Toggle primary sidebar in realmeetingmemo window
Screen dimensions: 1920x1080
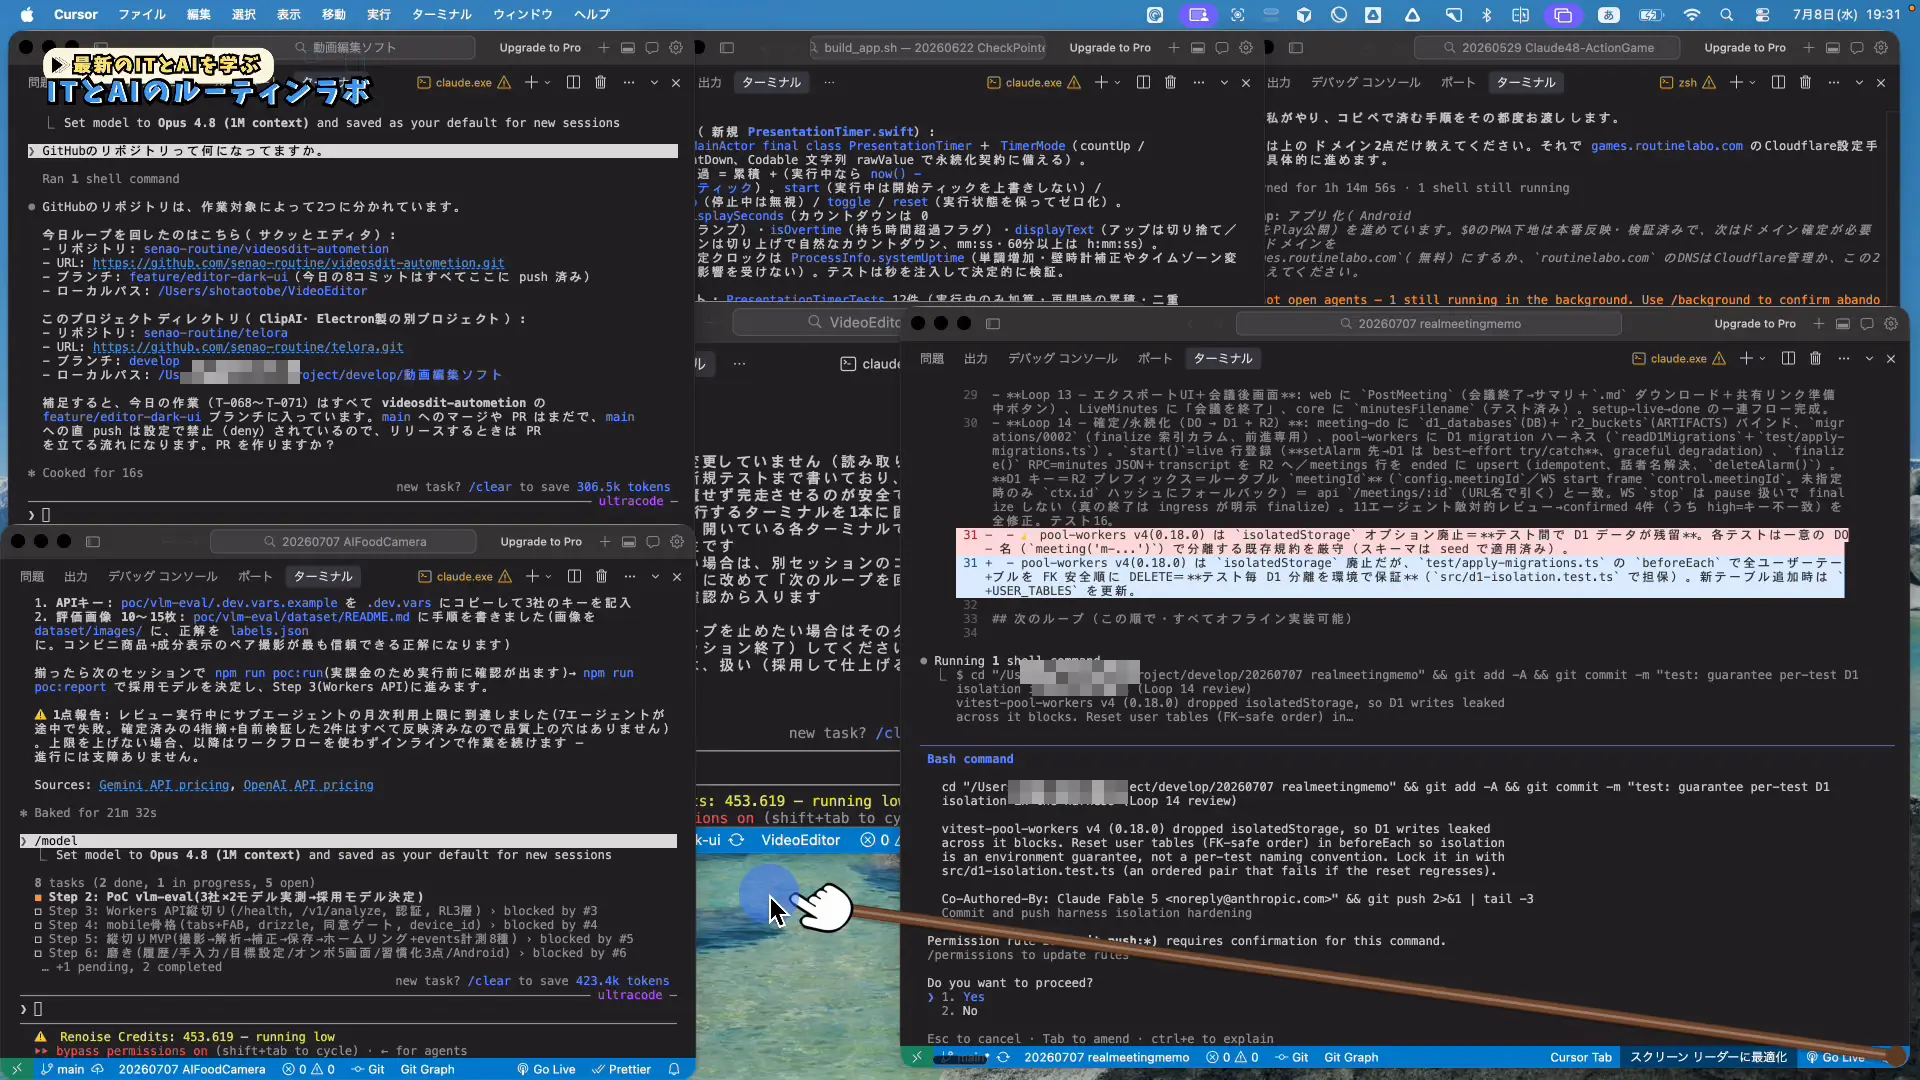coord(993,323)
